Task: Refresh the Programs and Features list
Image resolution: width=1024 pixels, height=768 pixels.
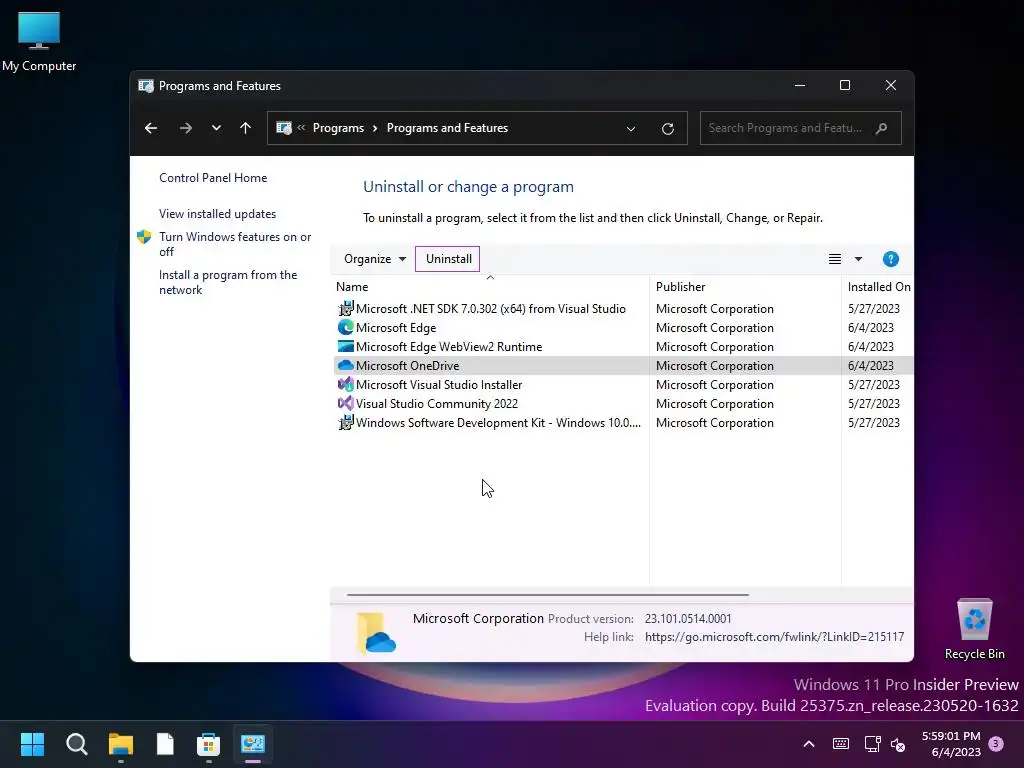Action: [667, 129]
